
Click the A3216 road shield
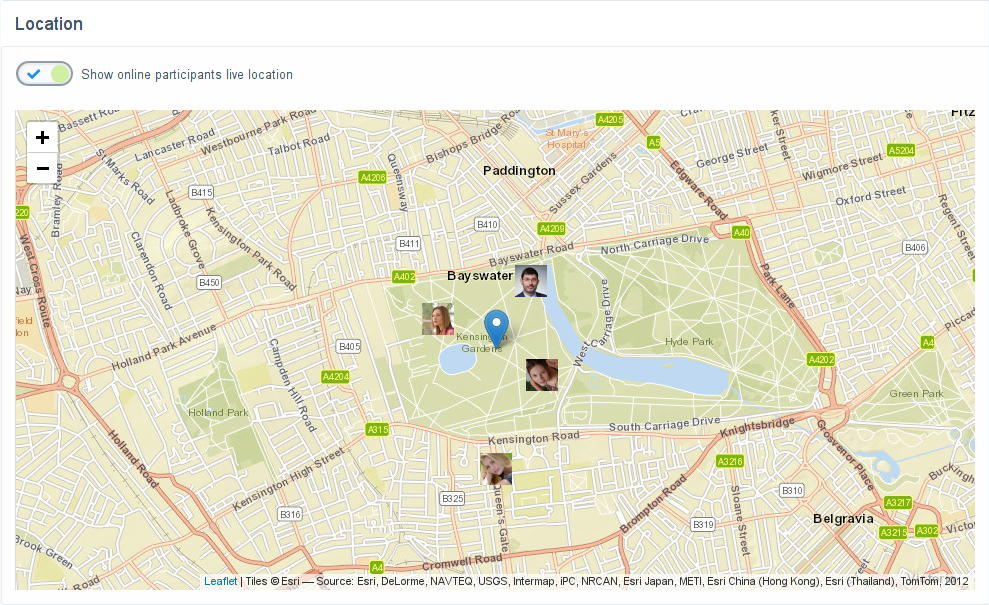(x=730, y=462)
